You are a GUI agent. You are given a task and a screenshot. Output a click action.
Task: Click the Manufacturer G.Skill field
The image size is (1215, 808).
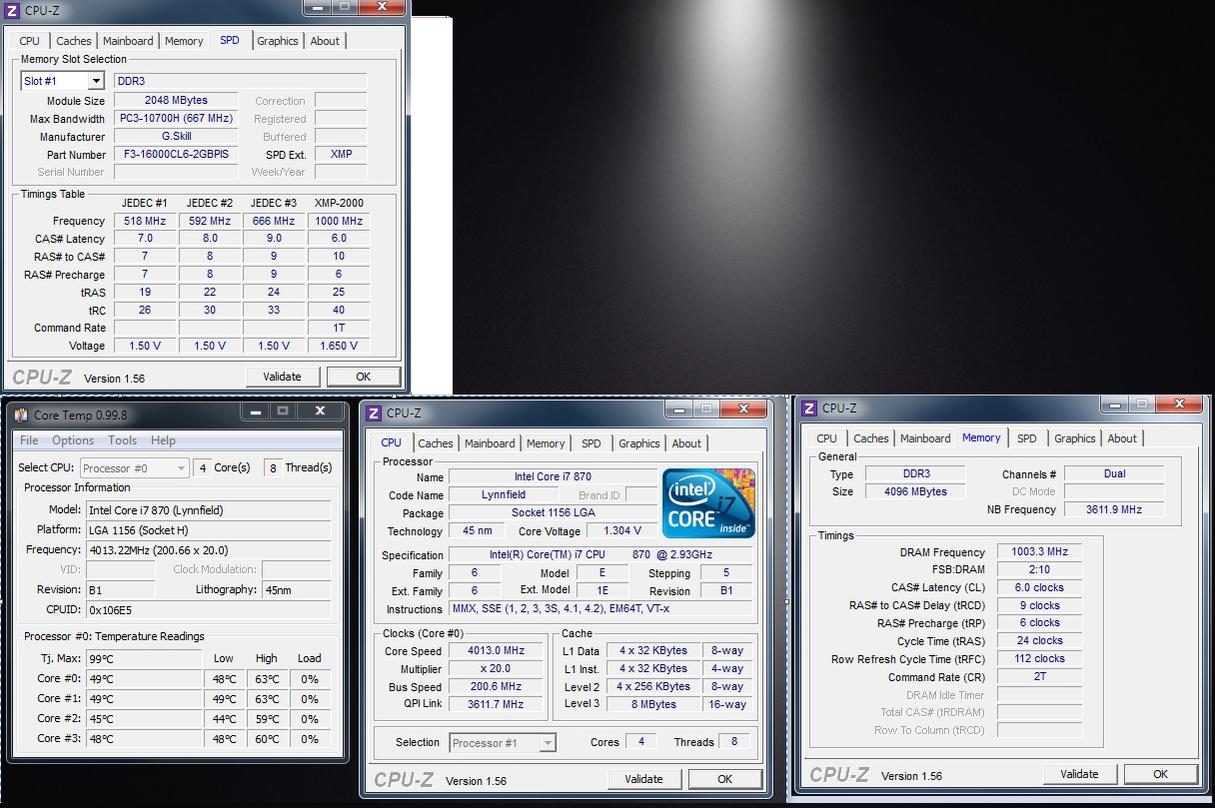pos(176,136)
